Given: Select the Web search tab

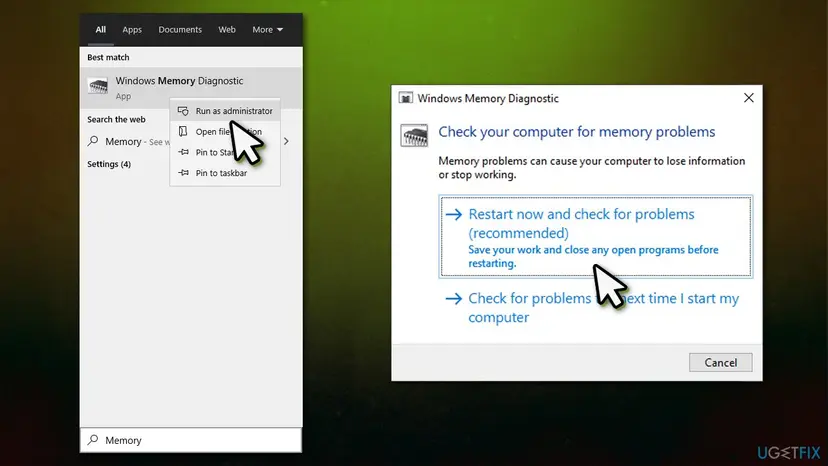Looking at the screenshot, I should (227, 30).
